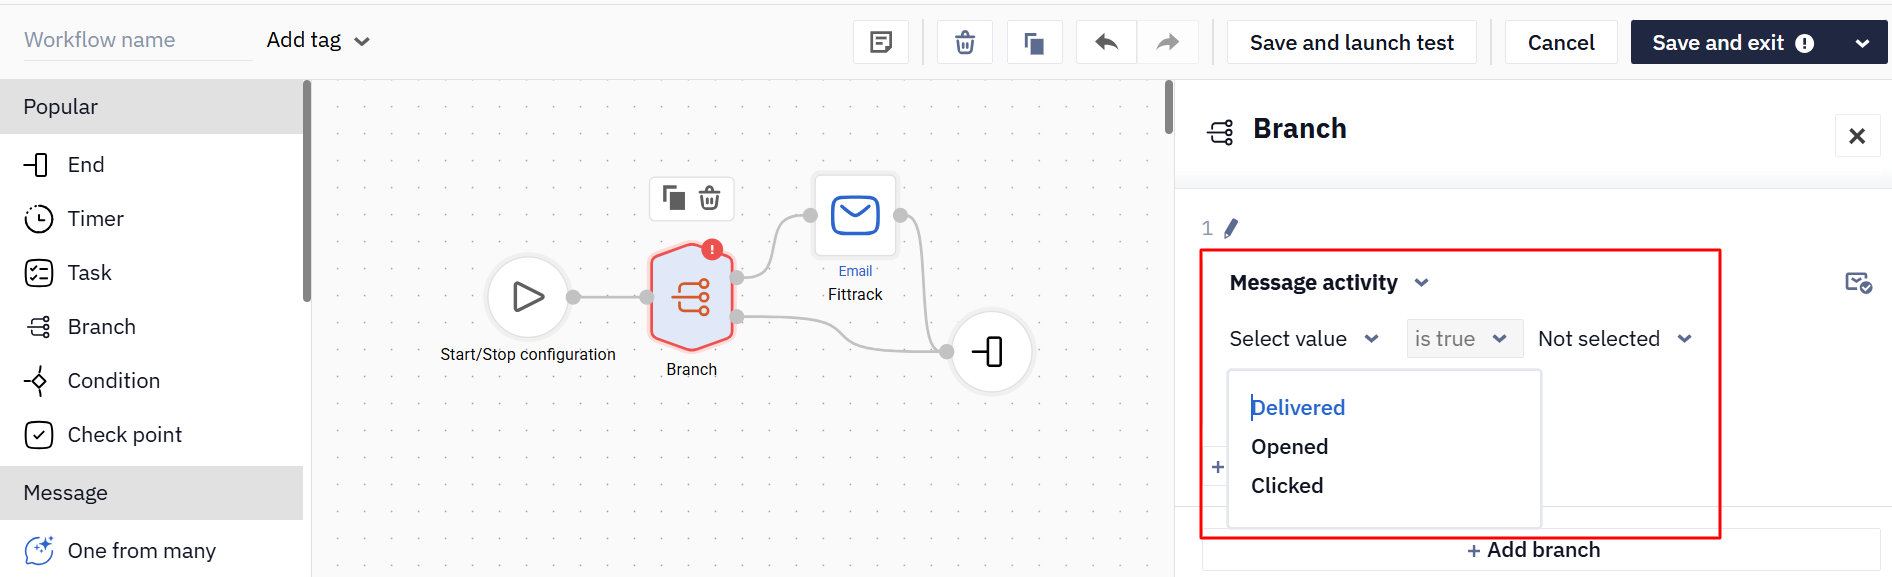Click the plus icon beside the condition
Viewport: 1892px width, 577px height.
pyautogui.click(x=1218, y=467)
